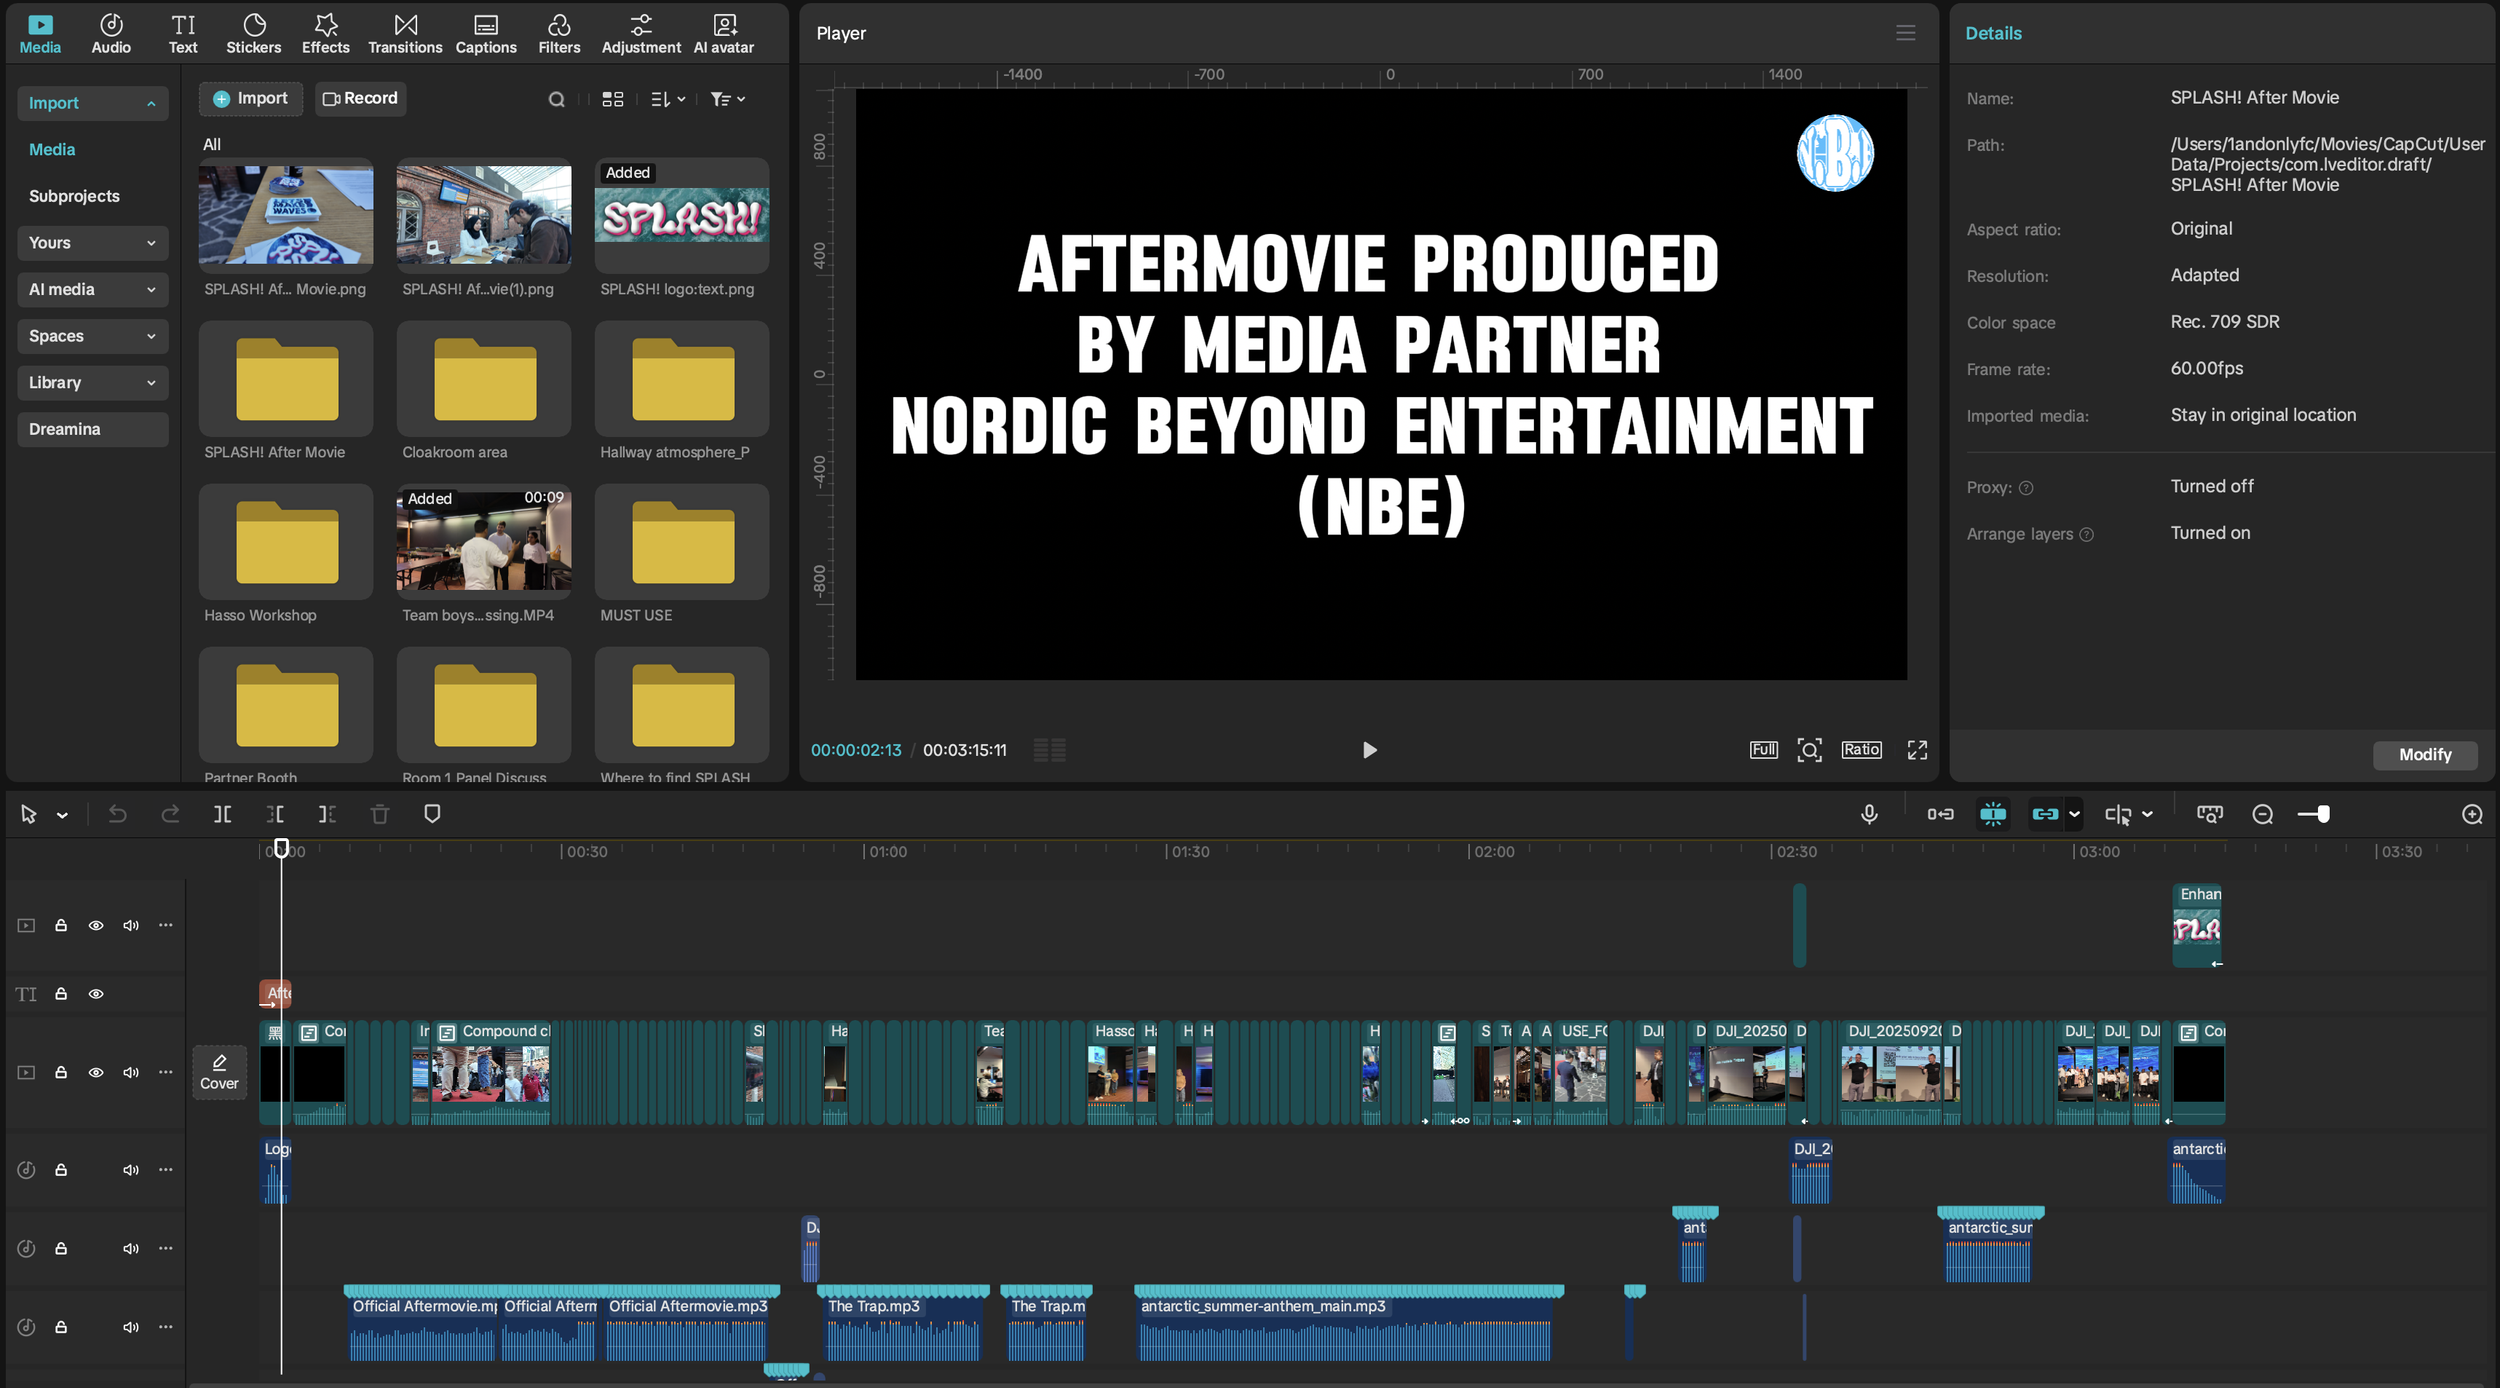
Task: Click the delete clip trash icon
Action: point(380,814)
